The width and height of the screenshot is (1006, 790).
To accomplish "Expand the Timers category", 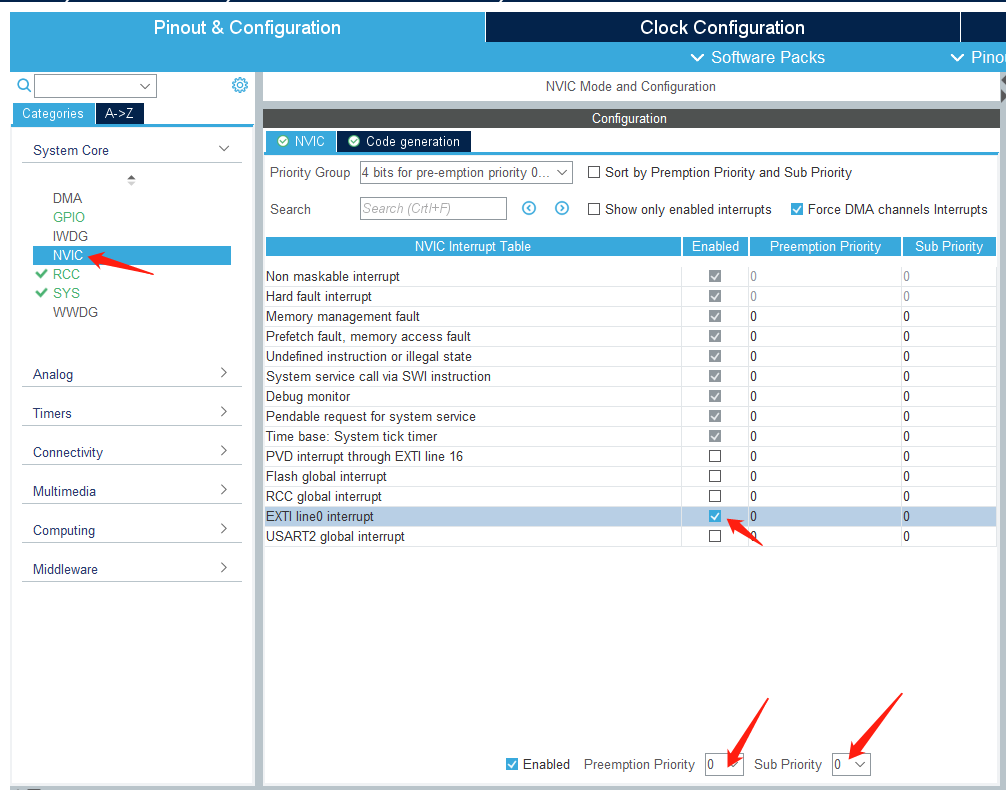I will click(x=132, y=413).
